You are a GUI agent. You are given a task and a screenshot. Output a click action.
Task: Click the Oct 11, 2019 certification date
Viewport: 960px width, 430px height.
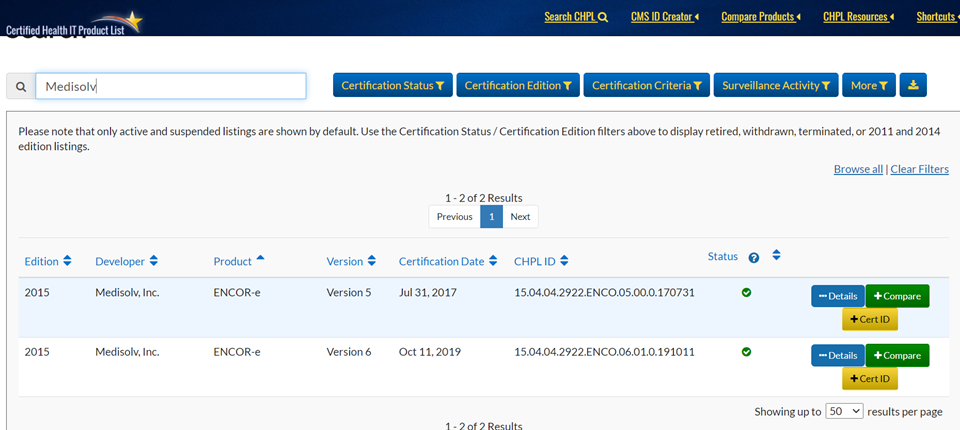pos(430,352)
